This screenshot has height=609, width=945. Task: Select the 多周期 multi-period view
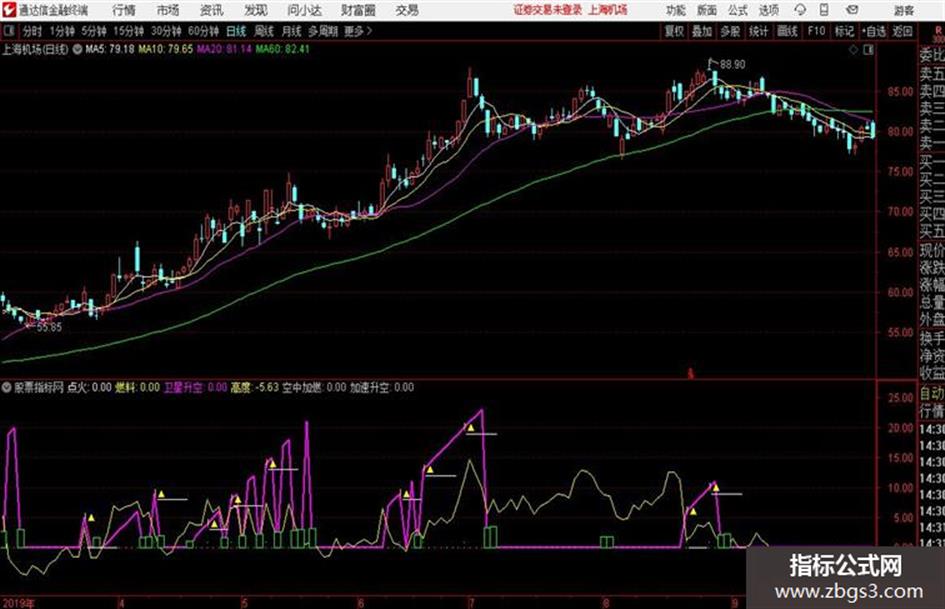(323, 31)
